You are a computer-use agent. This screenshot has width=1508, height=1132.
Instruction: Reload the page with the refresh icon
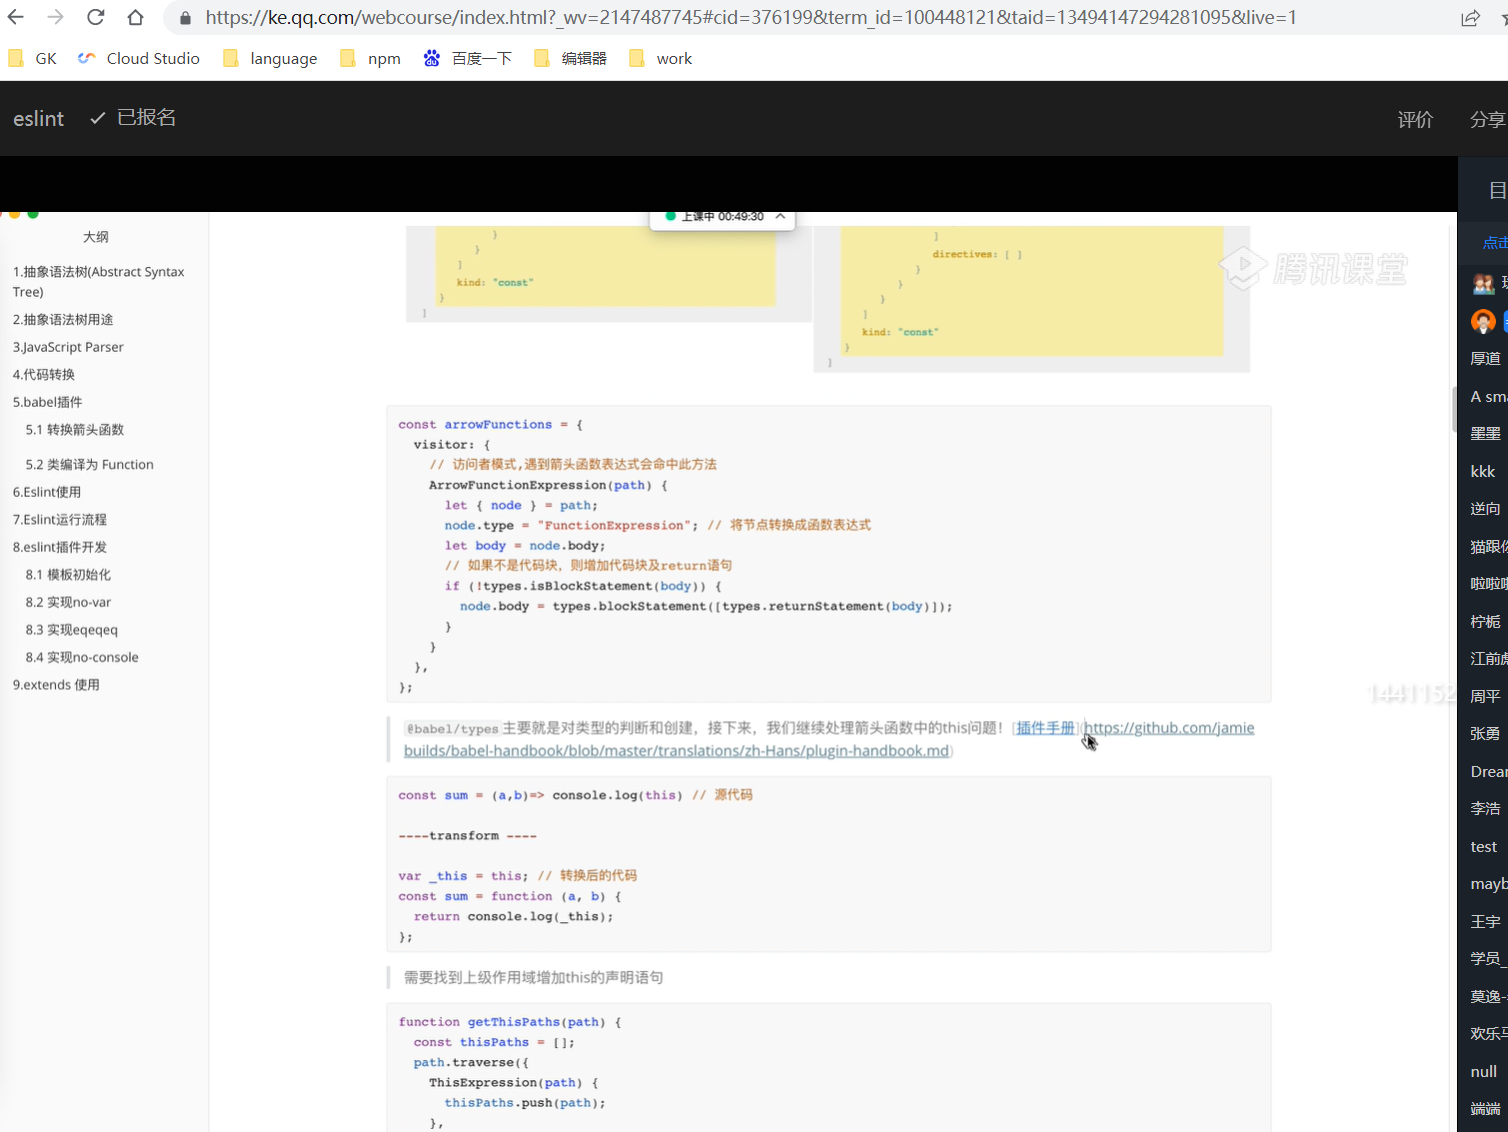coord(95,17)
